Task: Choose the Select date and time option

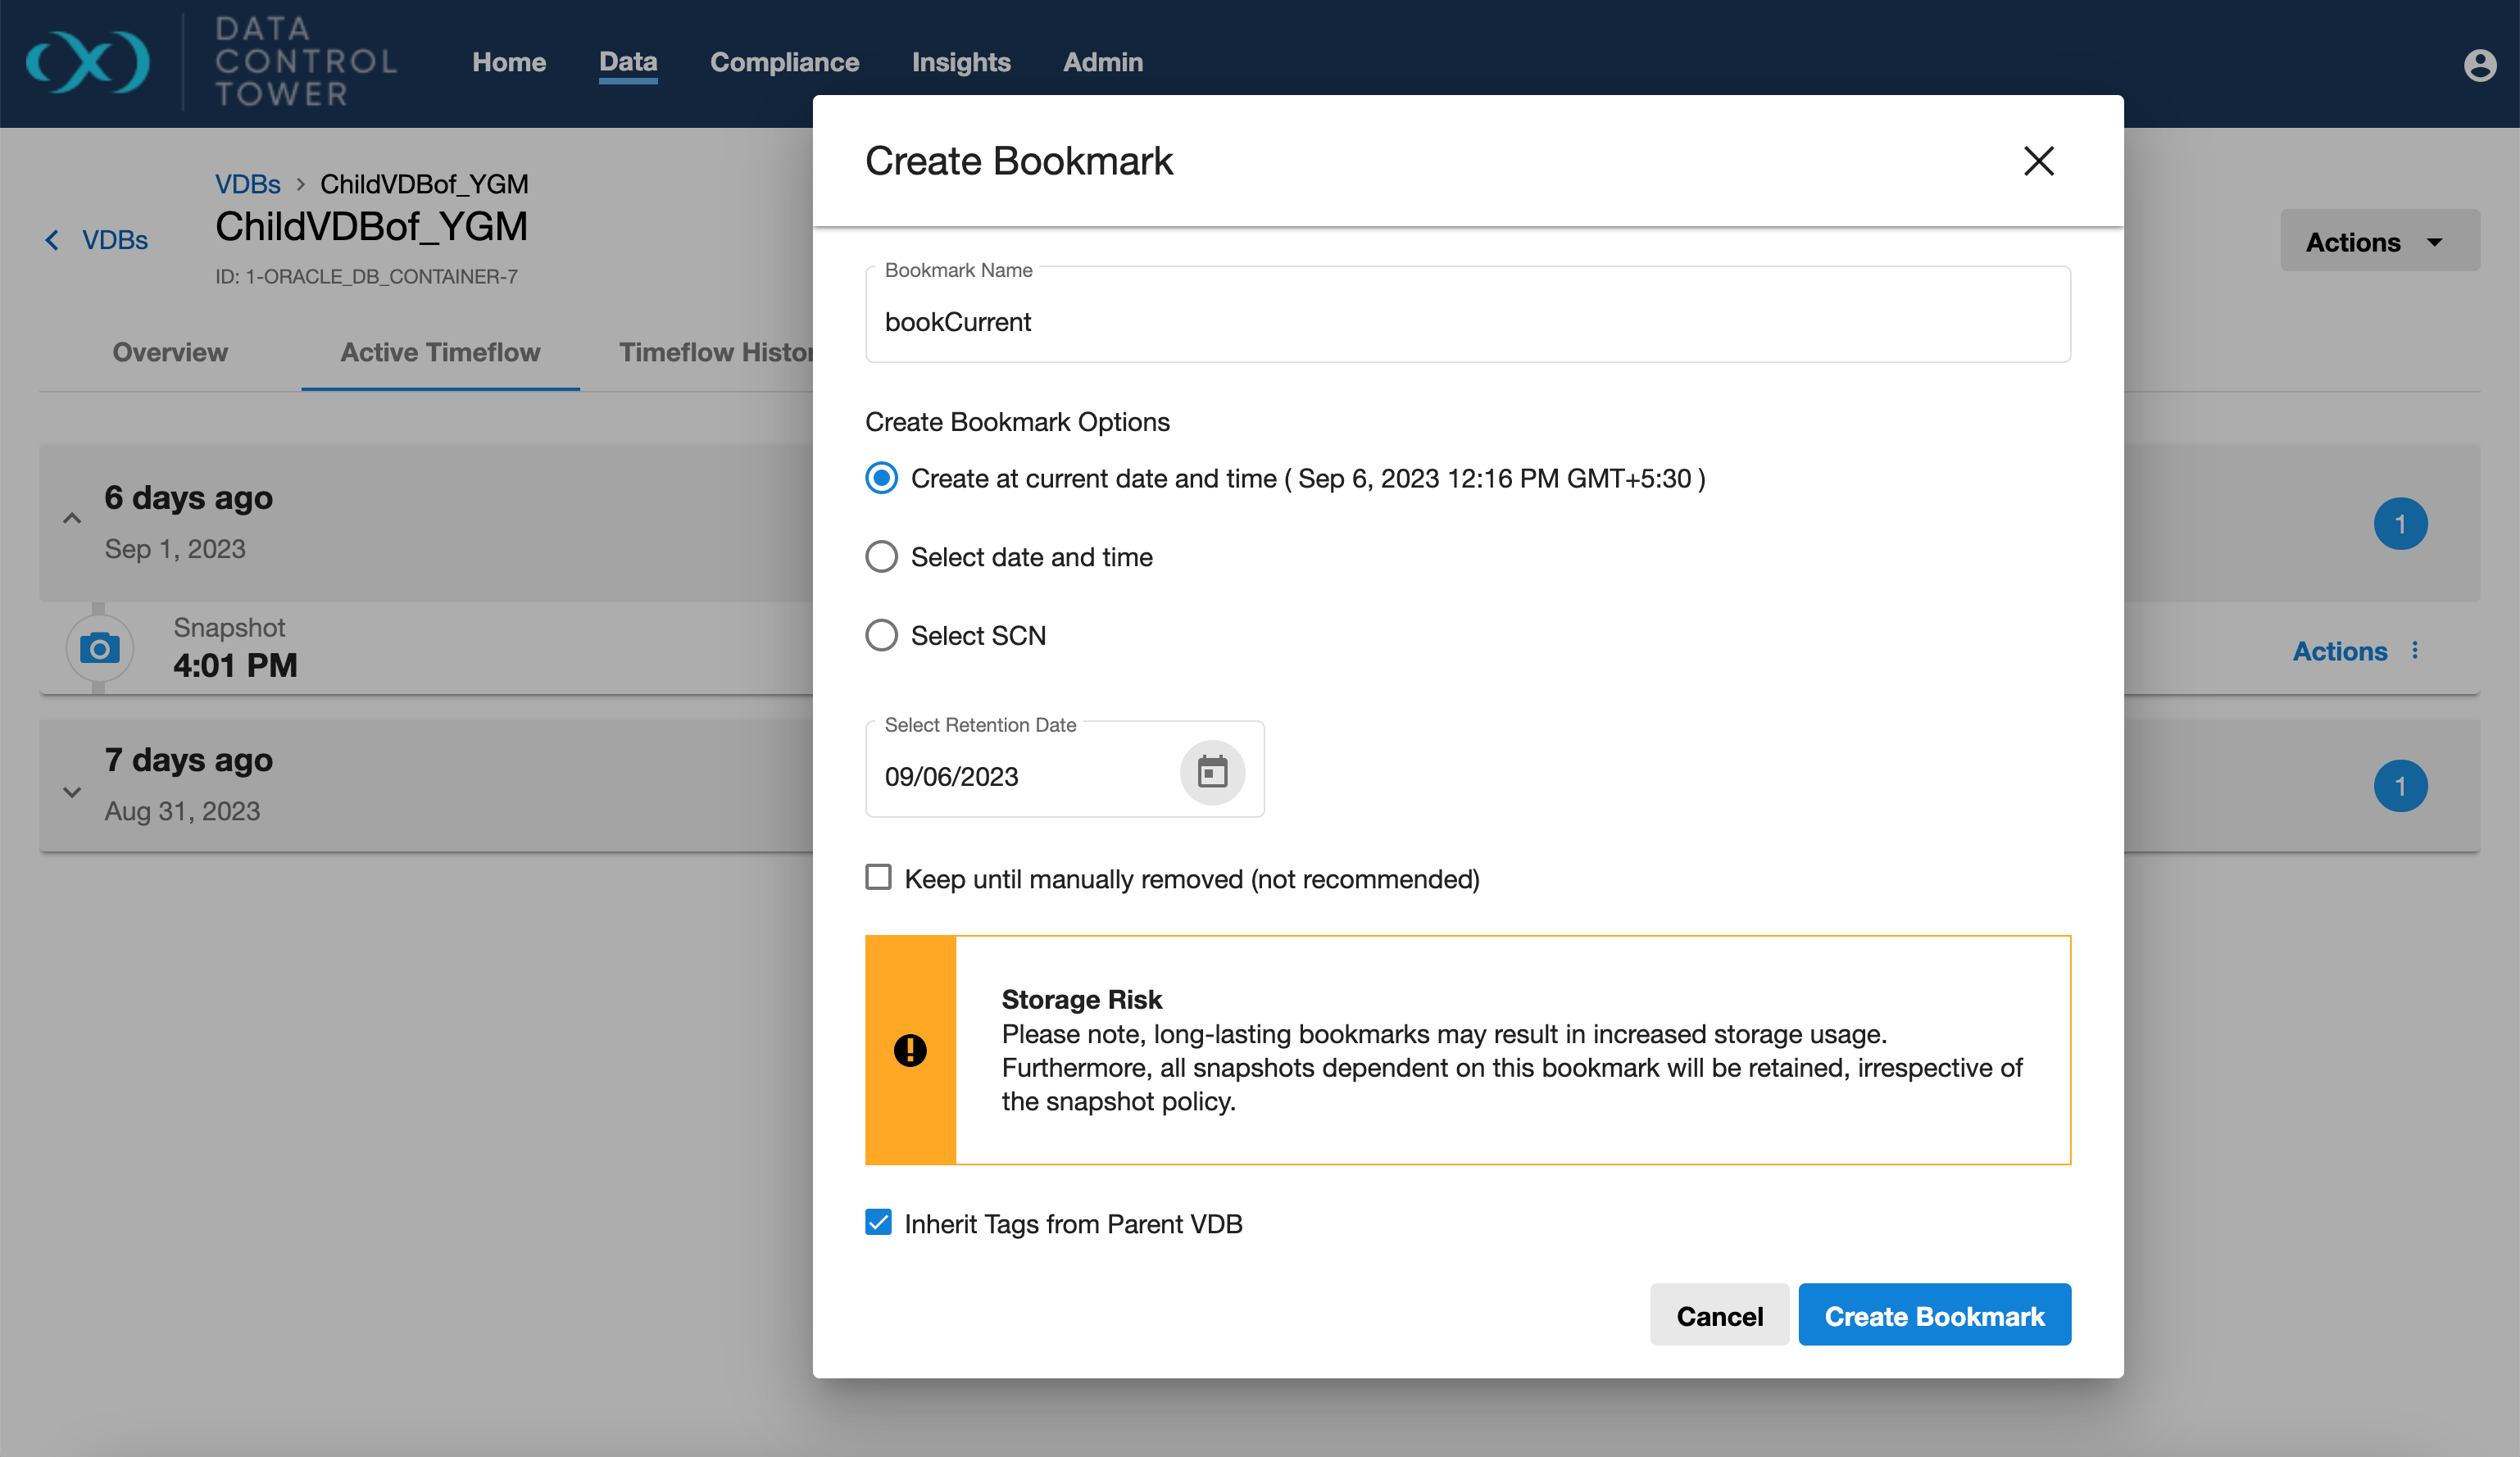Action: 881,557
